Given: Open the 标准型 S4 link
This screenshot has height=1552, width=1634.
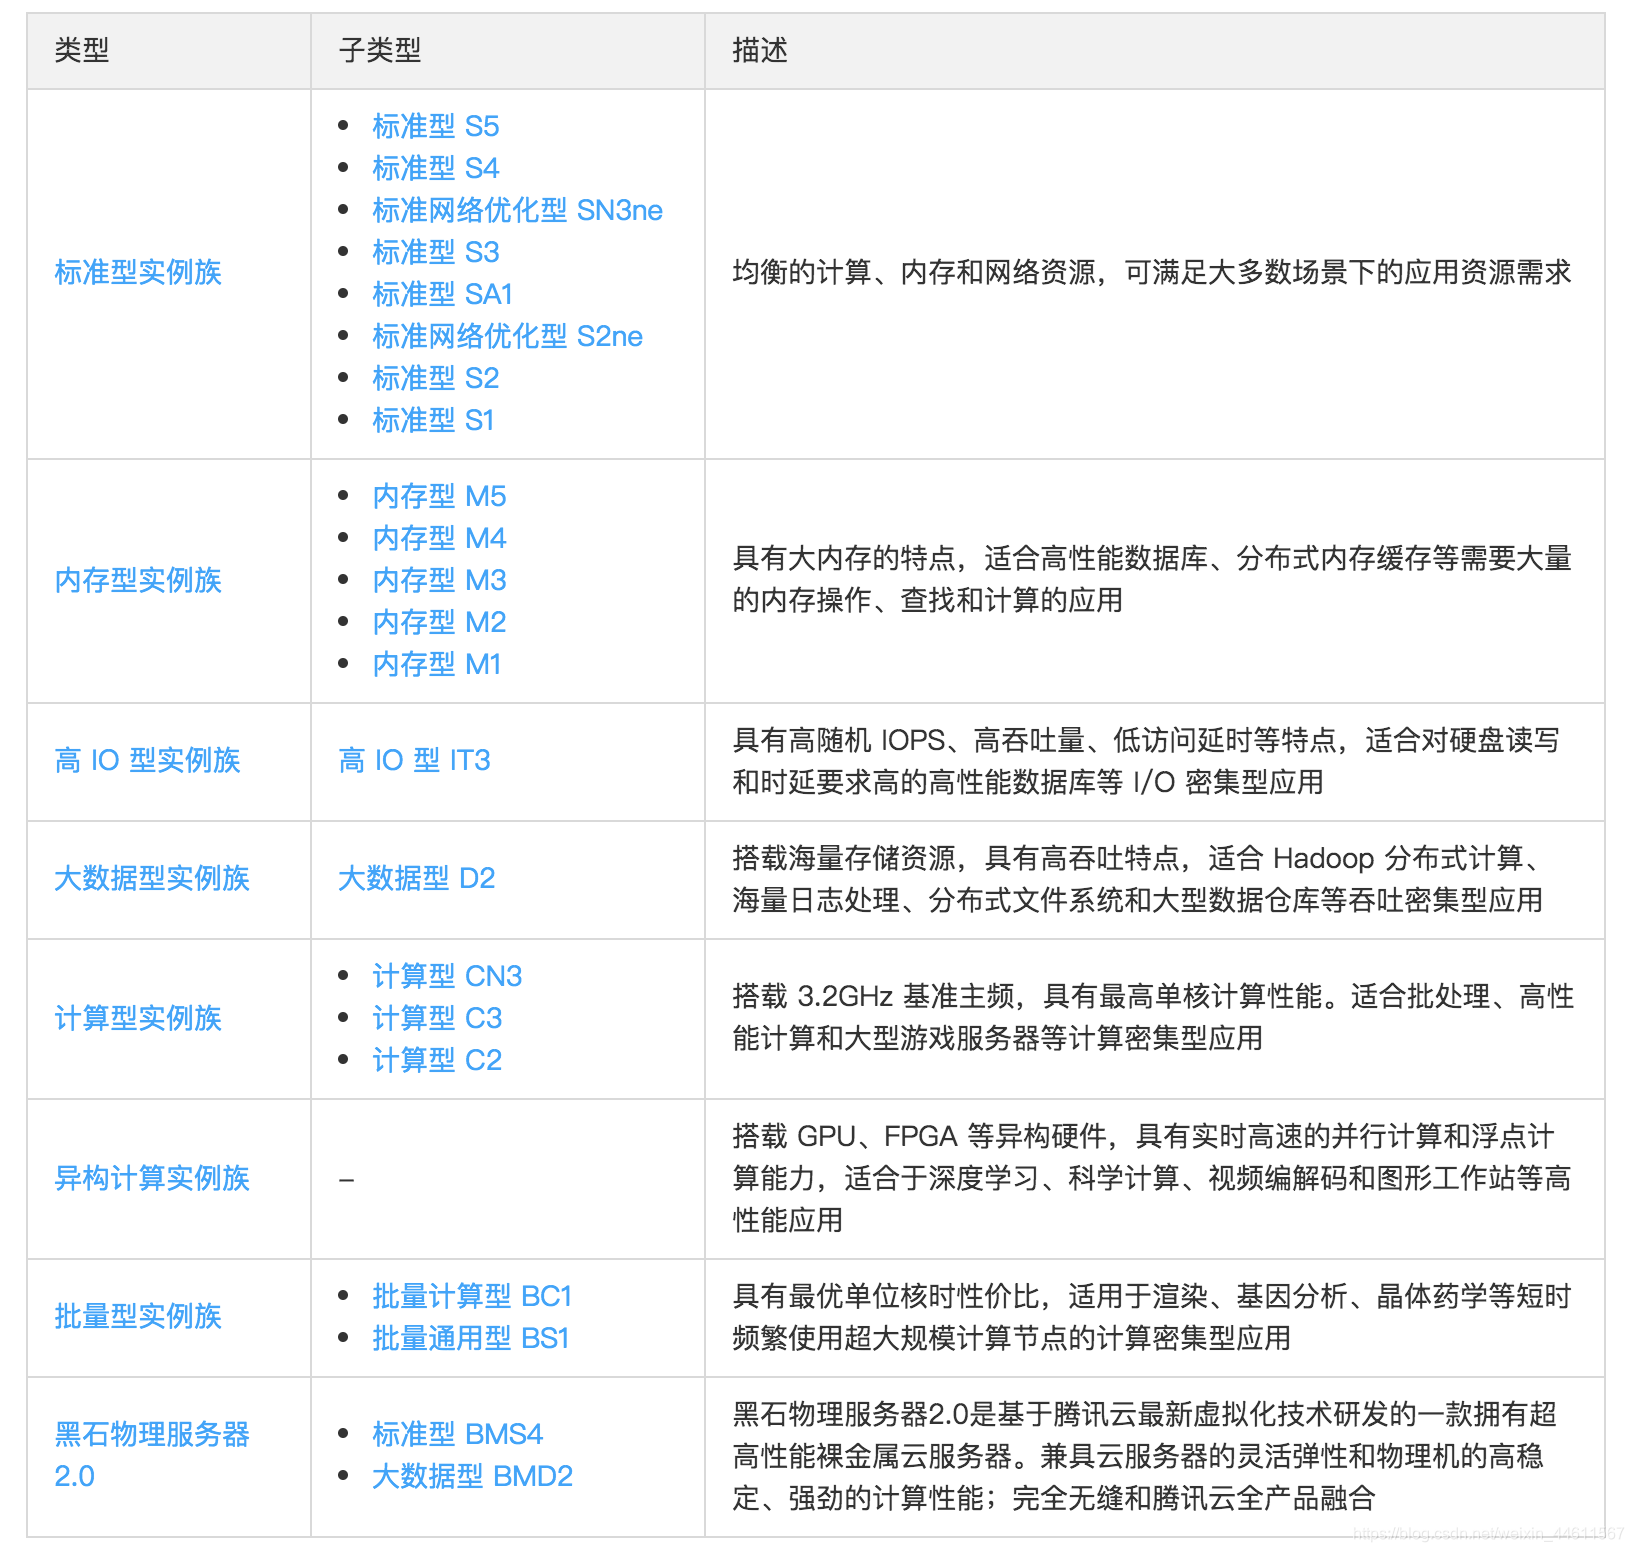Looking at the screenshot, I should (435, 168).
